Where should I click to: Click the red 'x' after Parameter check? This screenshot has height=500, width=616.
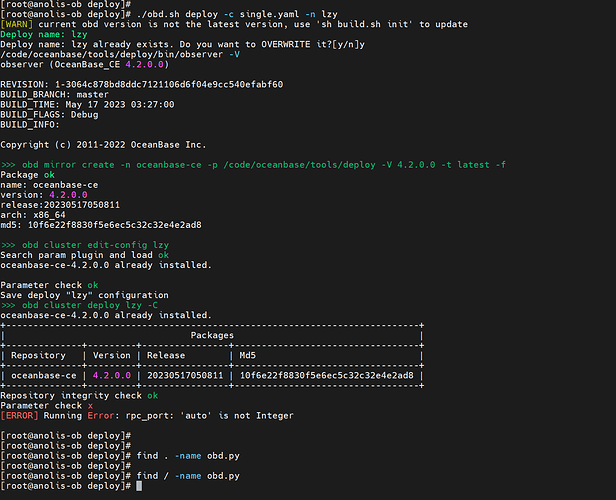pyautogui.click(x=90, y=406)
